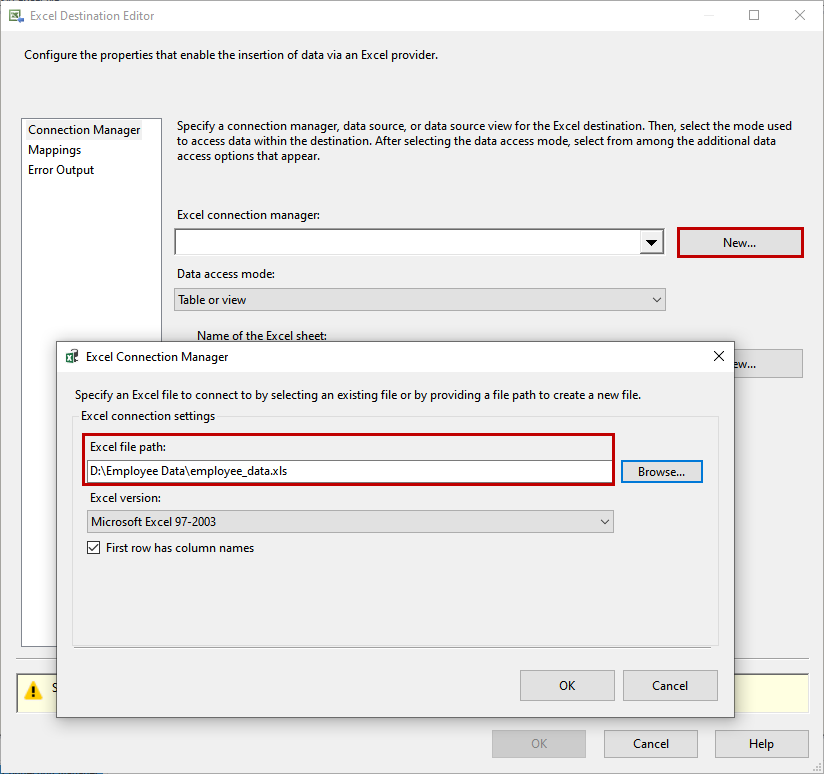Open the Error Output page
The image size is (824, 774).
tap(61, 170)
